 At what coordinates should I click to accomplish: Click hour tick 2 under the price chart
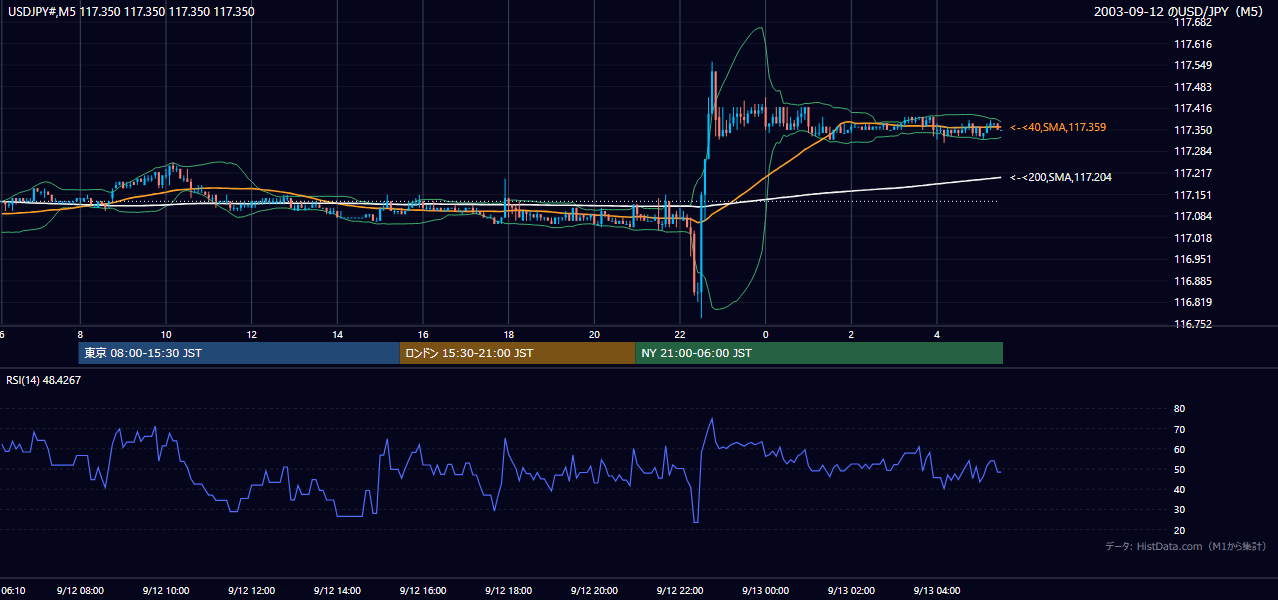pos(852,334)
